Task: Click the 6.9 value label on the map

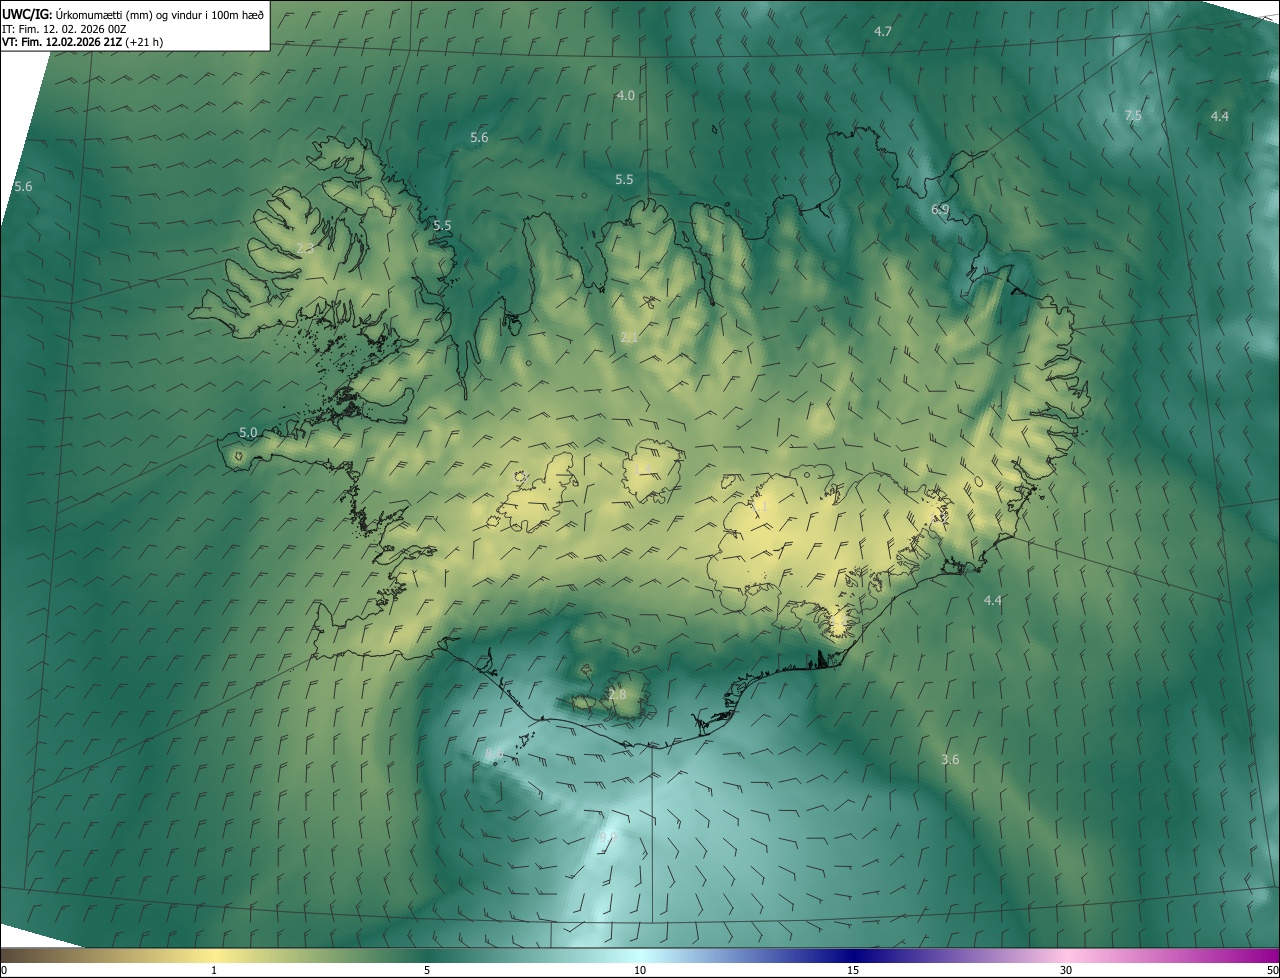Action: (x=940, y=209)
